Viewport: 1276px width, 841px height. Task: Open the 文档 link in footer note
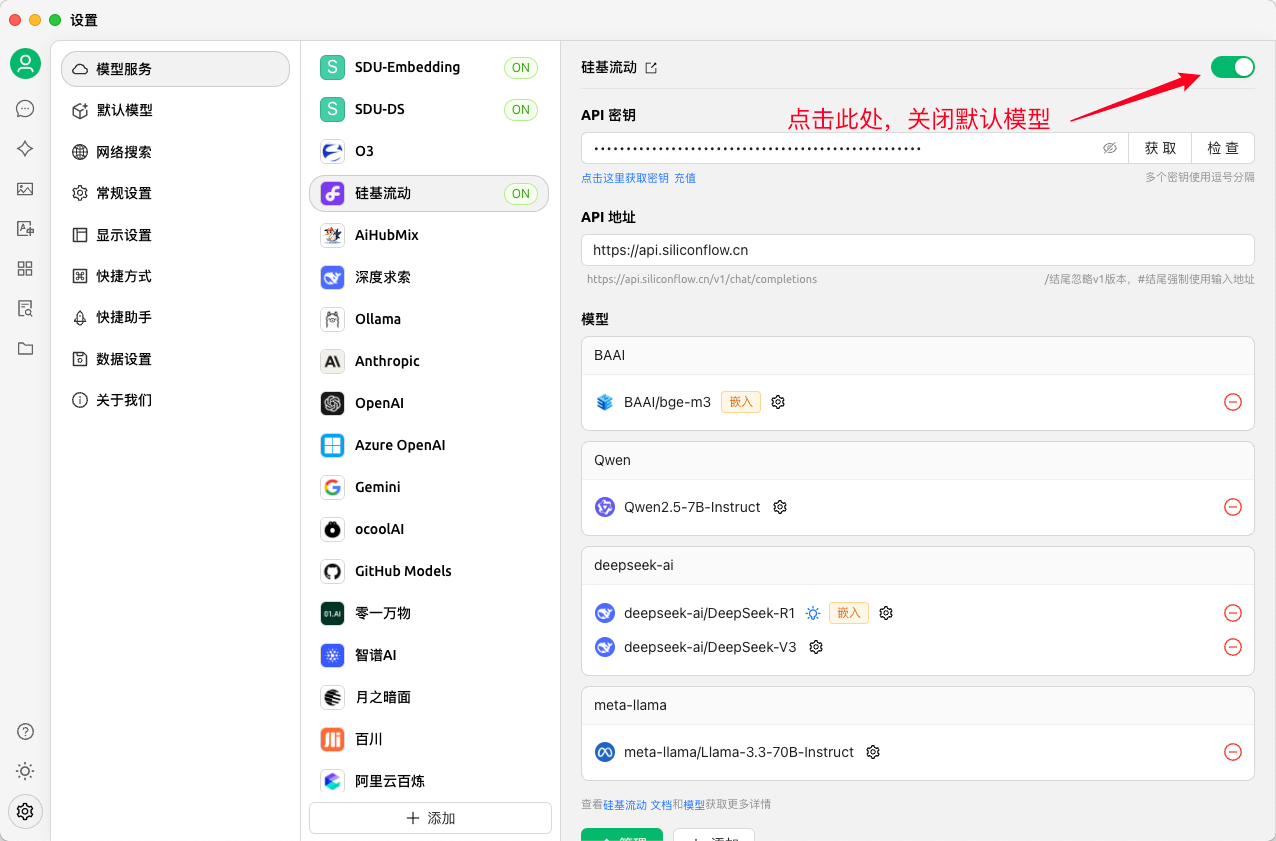(x=661, y=804)
